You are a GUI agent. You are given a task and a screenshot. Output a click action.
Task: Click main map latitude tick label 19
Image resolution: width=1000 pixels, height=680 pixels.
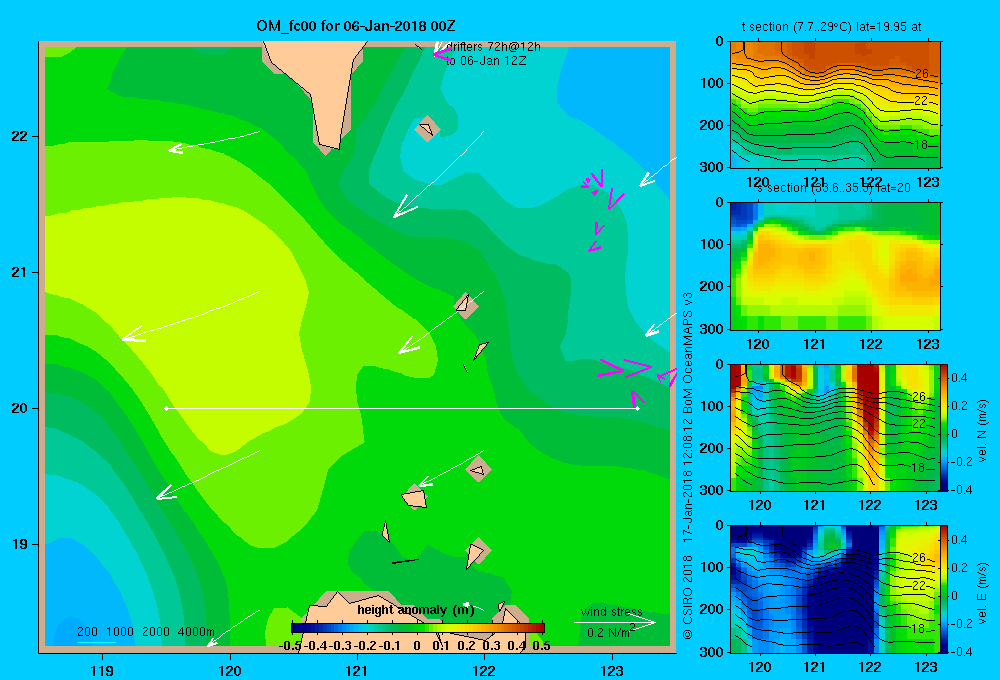(x=19, y=544)
